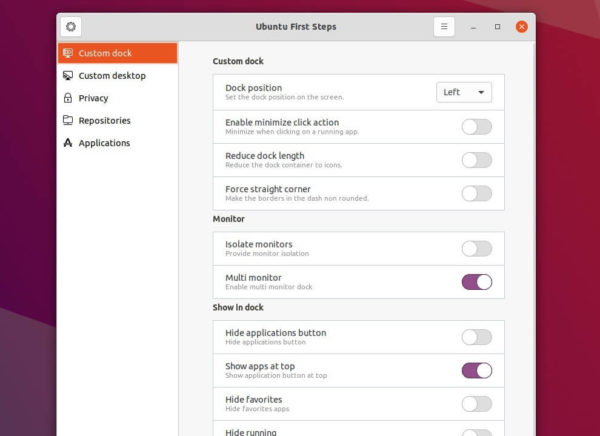The width and height of the screenshot is (600, 436).
Task: Click the Dock position label
Action: [x=253, y=88]
